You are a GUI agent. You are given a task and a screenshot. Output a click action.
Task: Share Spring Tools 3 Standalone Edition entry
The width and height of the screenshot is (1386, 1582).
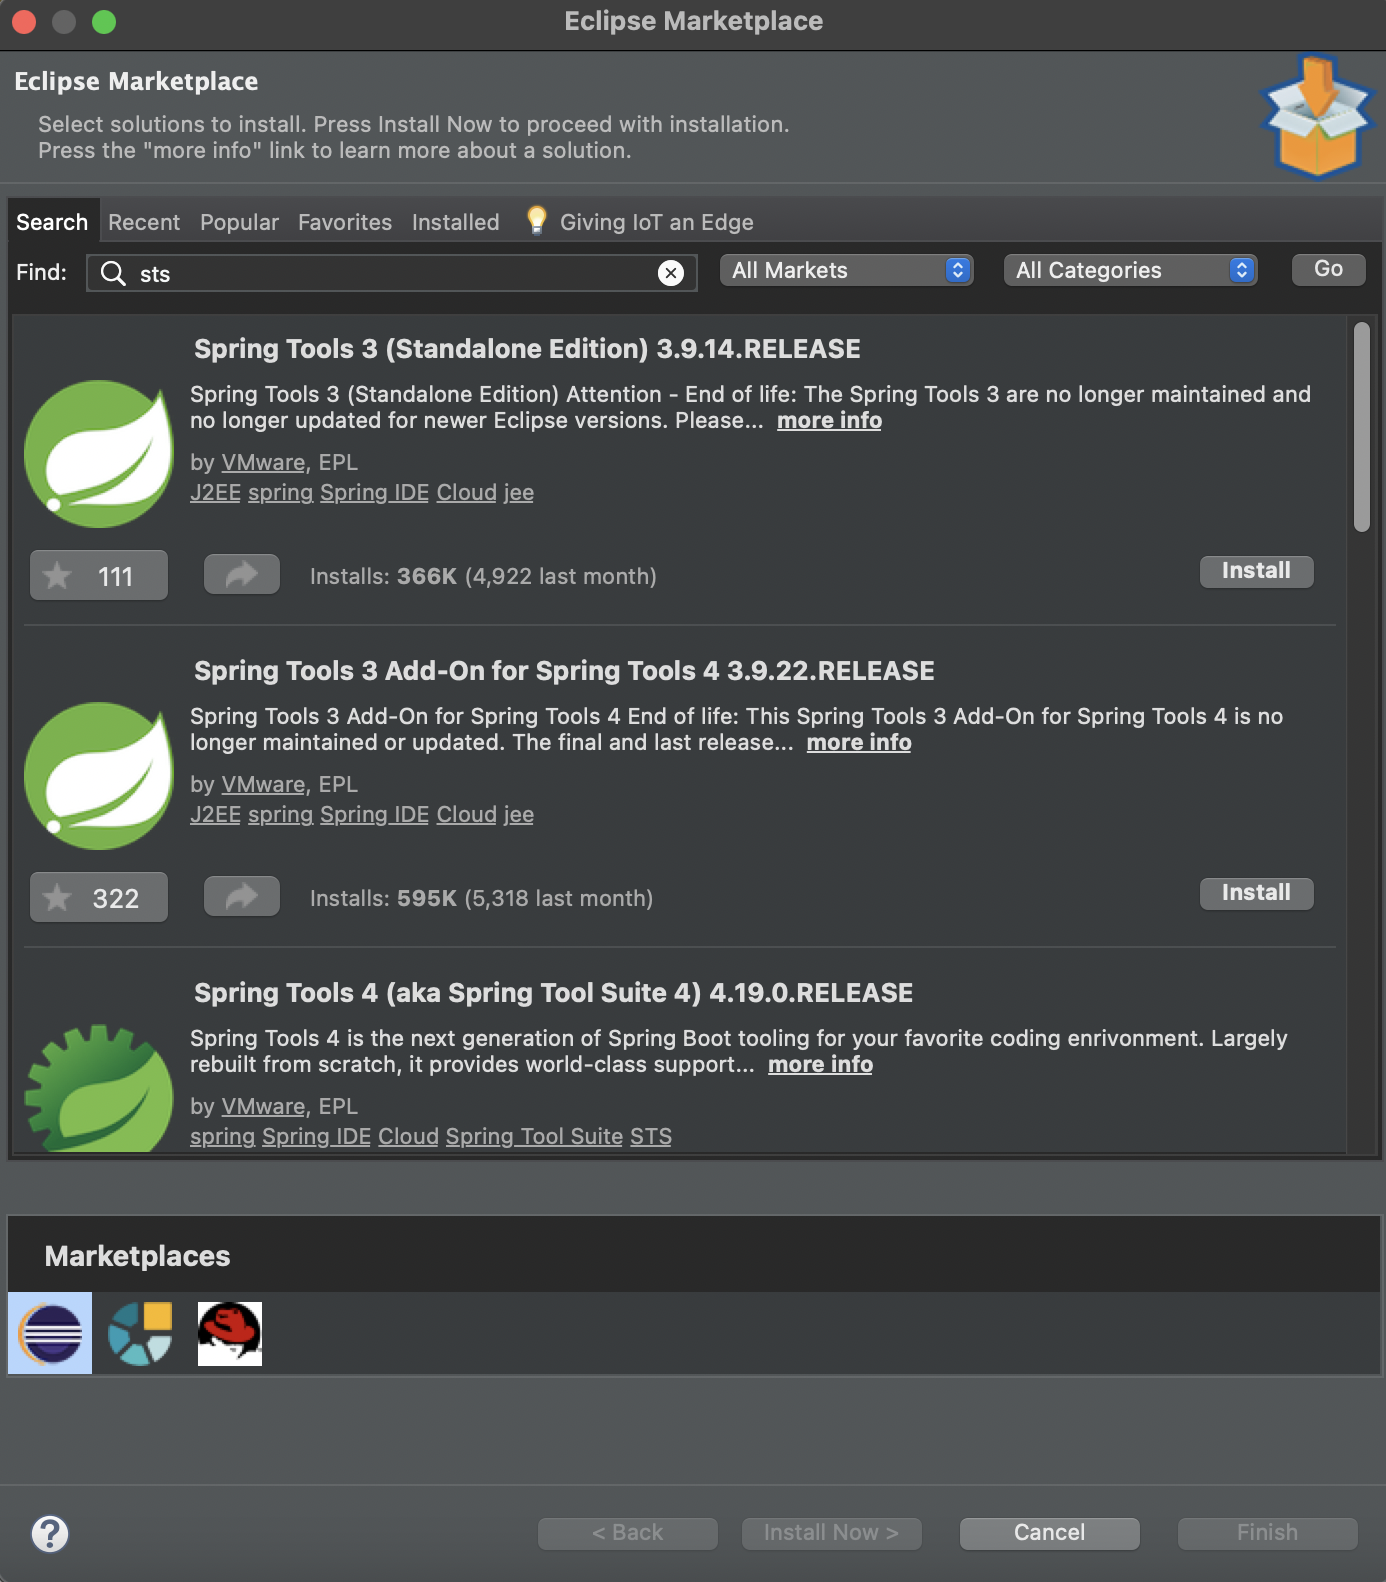click(242, 575)
